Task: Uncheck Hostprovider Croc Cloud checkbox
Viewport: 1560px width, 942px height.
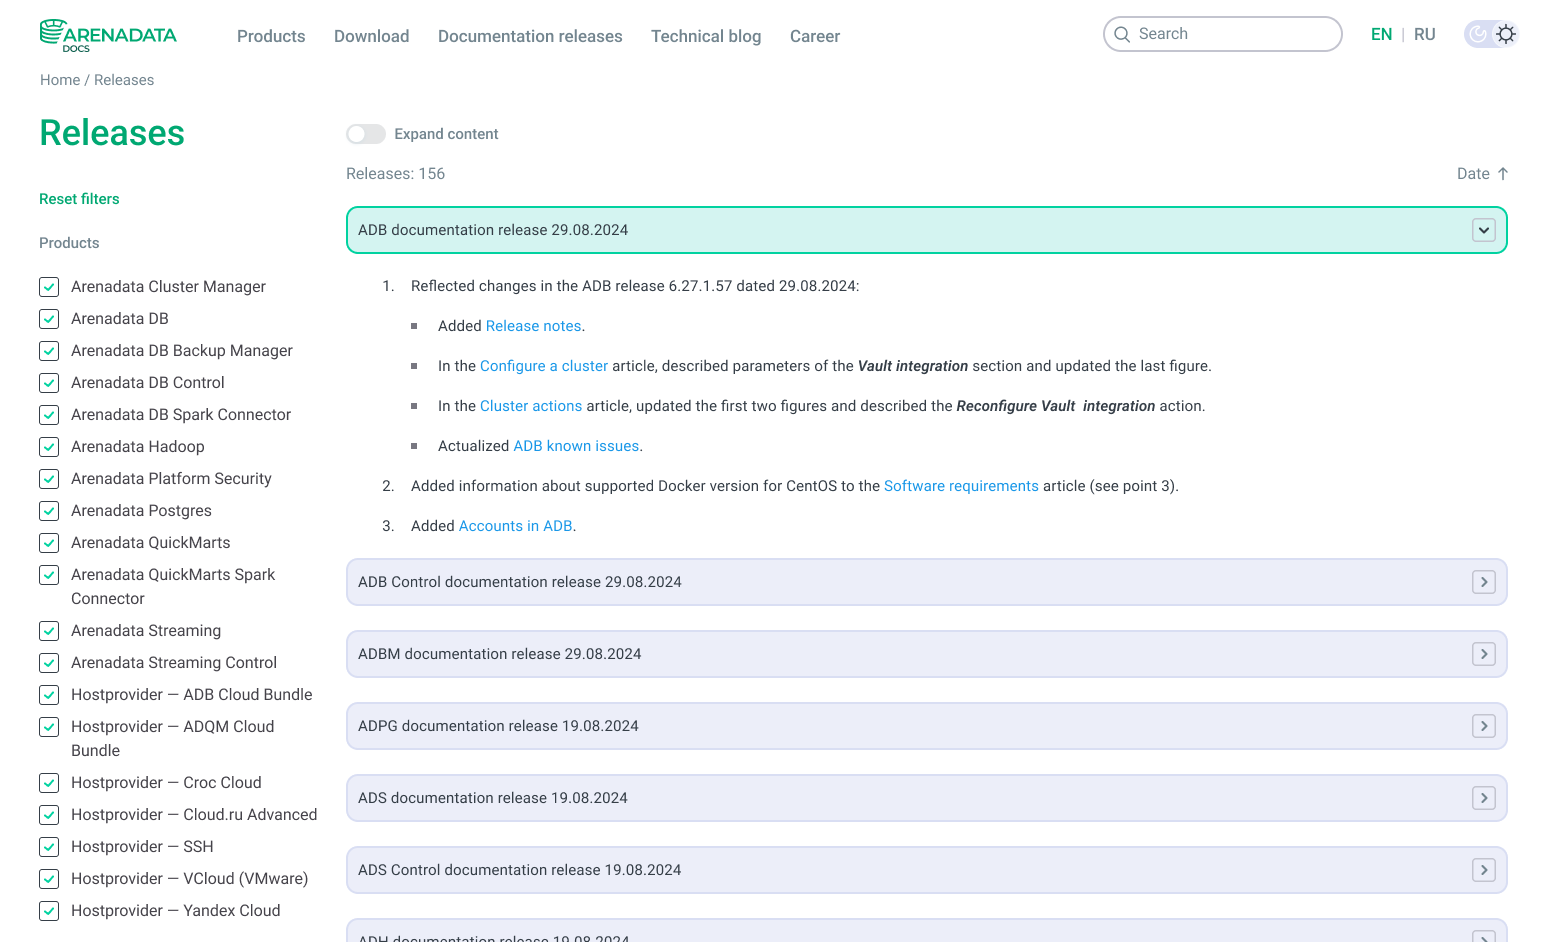Action: (49, 783)
